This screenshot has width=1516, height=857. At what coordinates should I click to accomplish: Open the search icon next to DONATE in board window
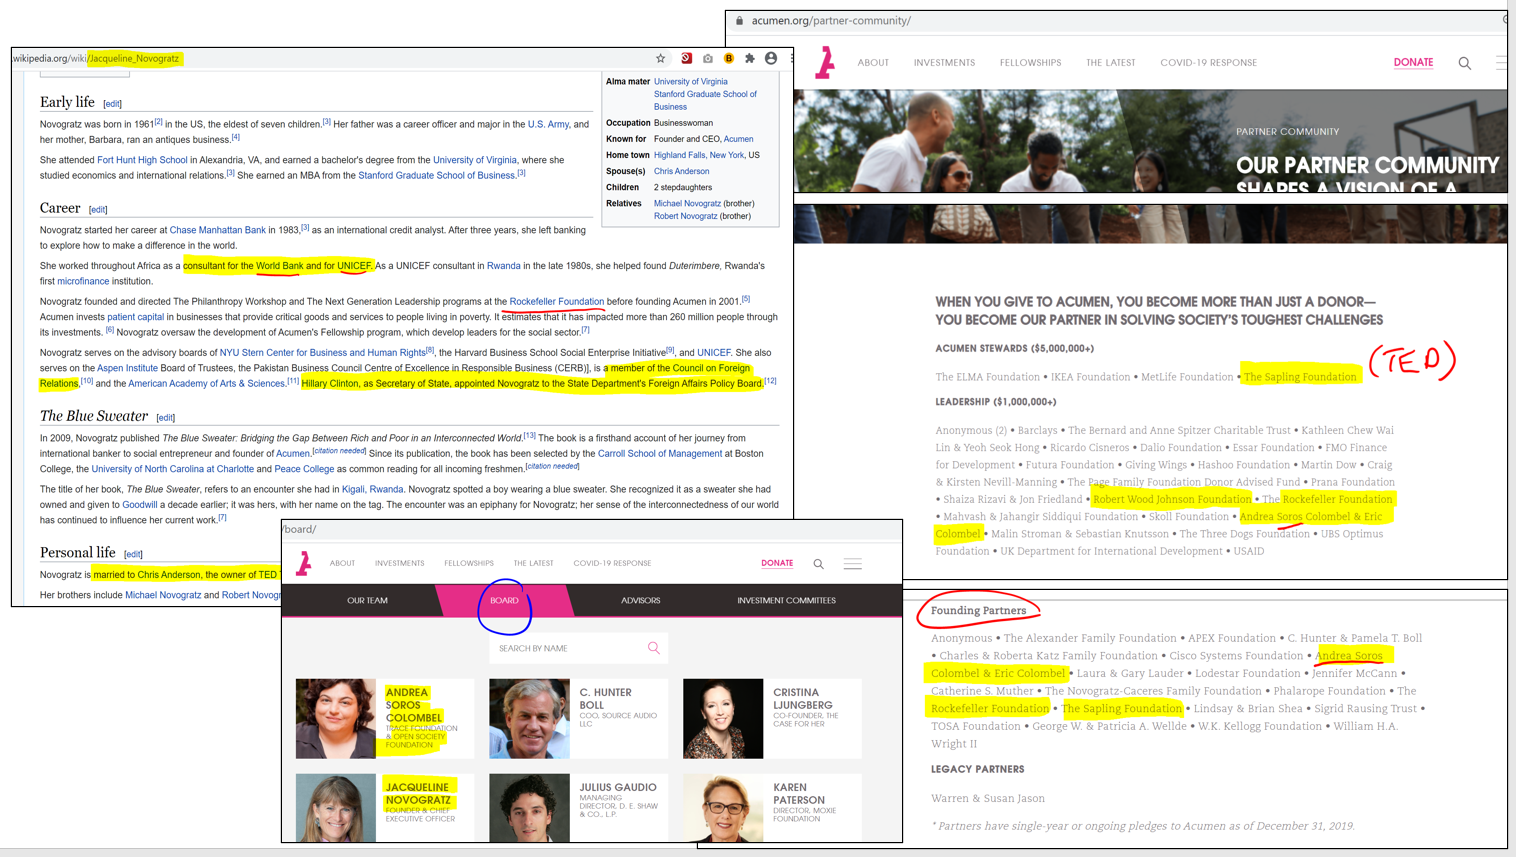click(818, 564)
